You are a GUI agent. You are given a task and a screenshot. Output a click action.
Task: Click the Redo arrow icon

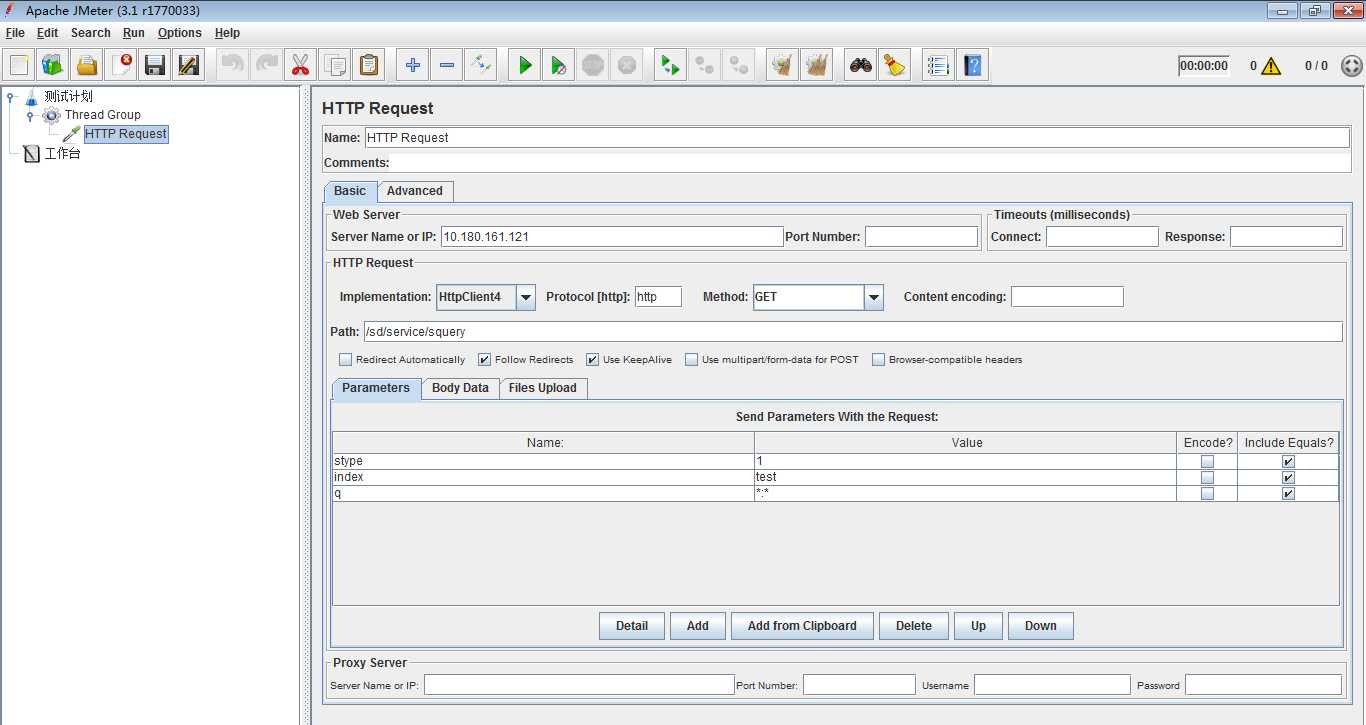267,66
